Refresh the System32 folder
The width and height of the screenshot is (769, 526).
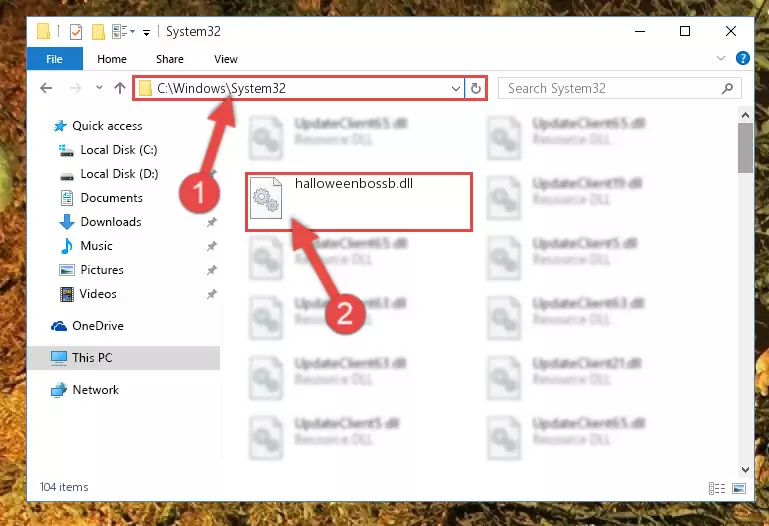pos(476,89)
